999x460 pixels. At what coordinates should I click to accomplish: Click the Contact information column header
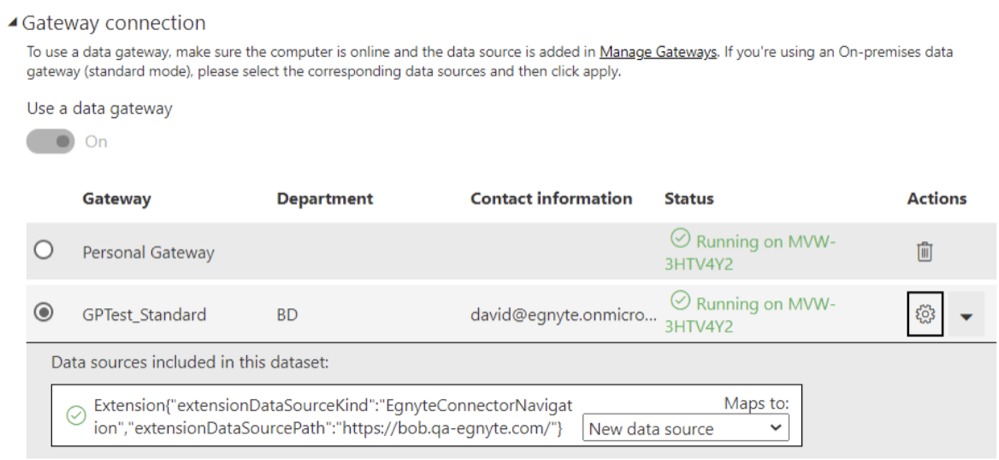pos(551,199)
